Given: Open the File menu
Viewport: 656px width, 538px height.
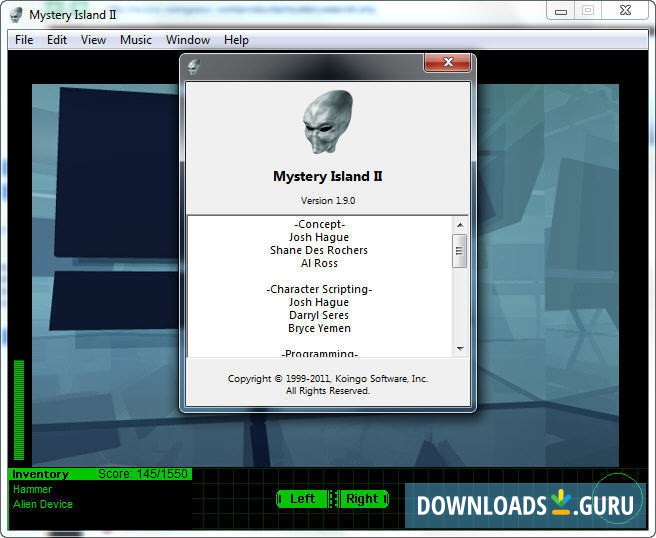Looking at the screenshot, I should point(24,40).
